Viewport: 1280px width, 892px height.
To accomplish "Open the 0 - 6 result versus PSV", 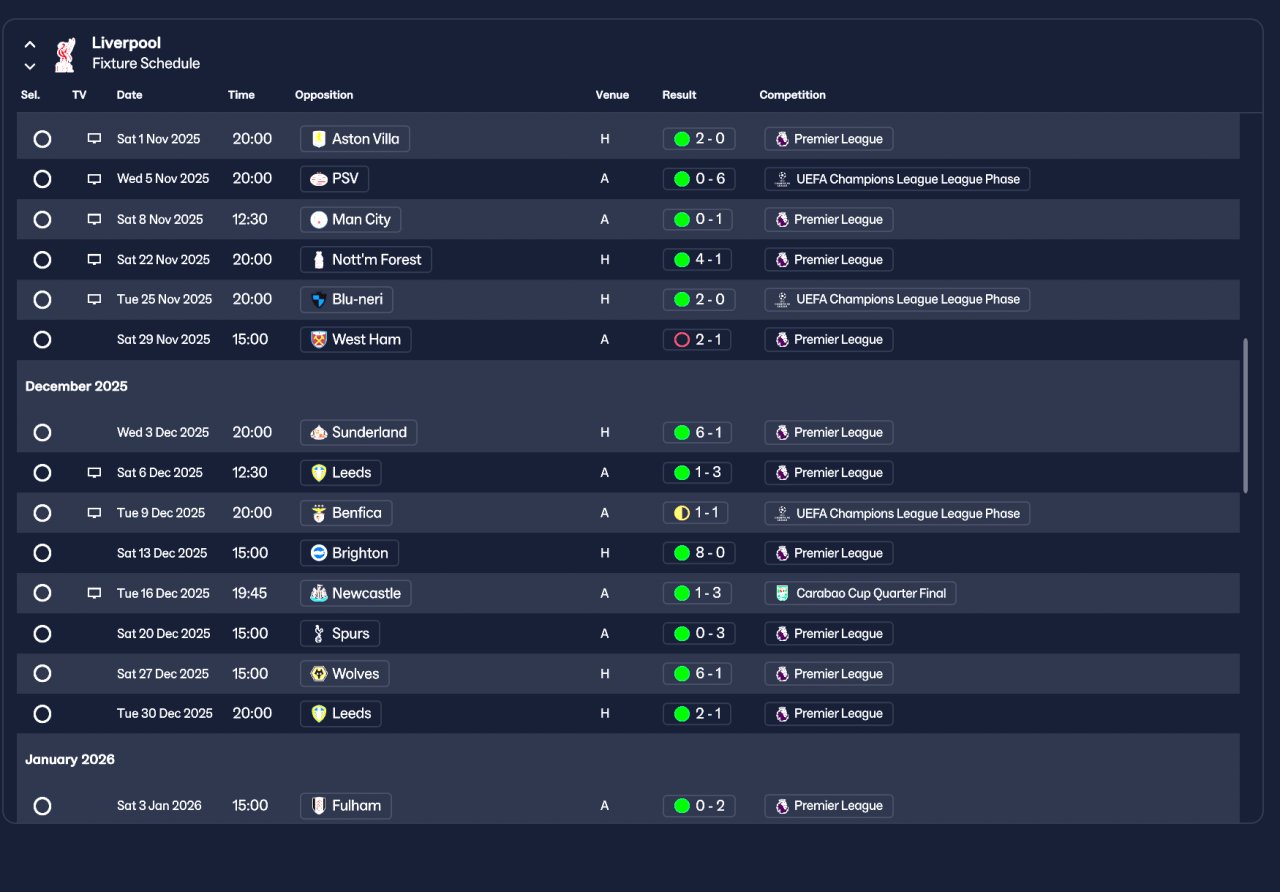I will click(x=699, y=179).
